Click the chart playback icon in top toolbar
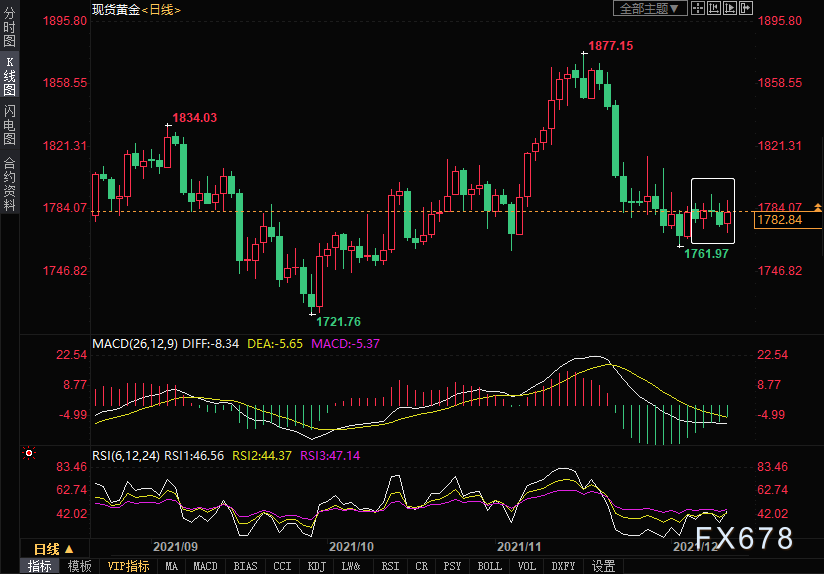The image size is (824, 574). coord(730,9)
